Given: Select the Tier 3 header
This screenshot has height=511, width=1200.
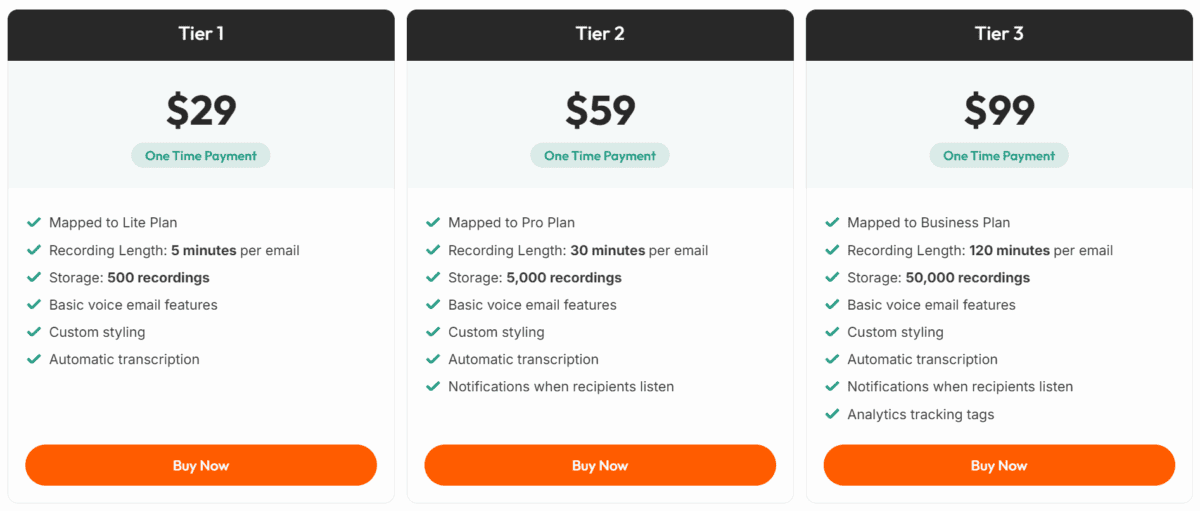Looking at the screenshot, I should (x=999, y=34).
